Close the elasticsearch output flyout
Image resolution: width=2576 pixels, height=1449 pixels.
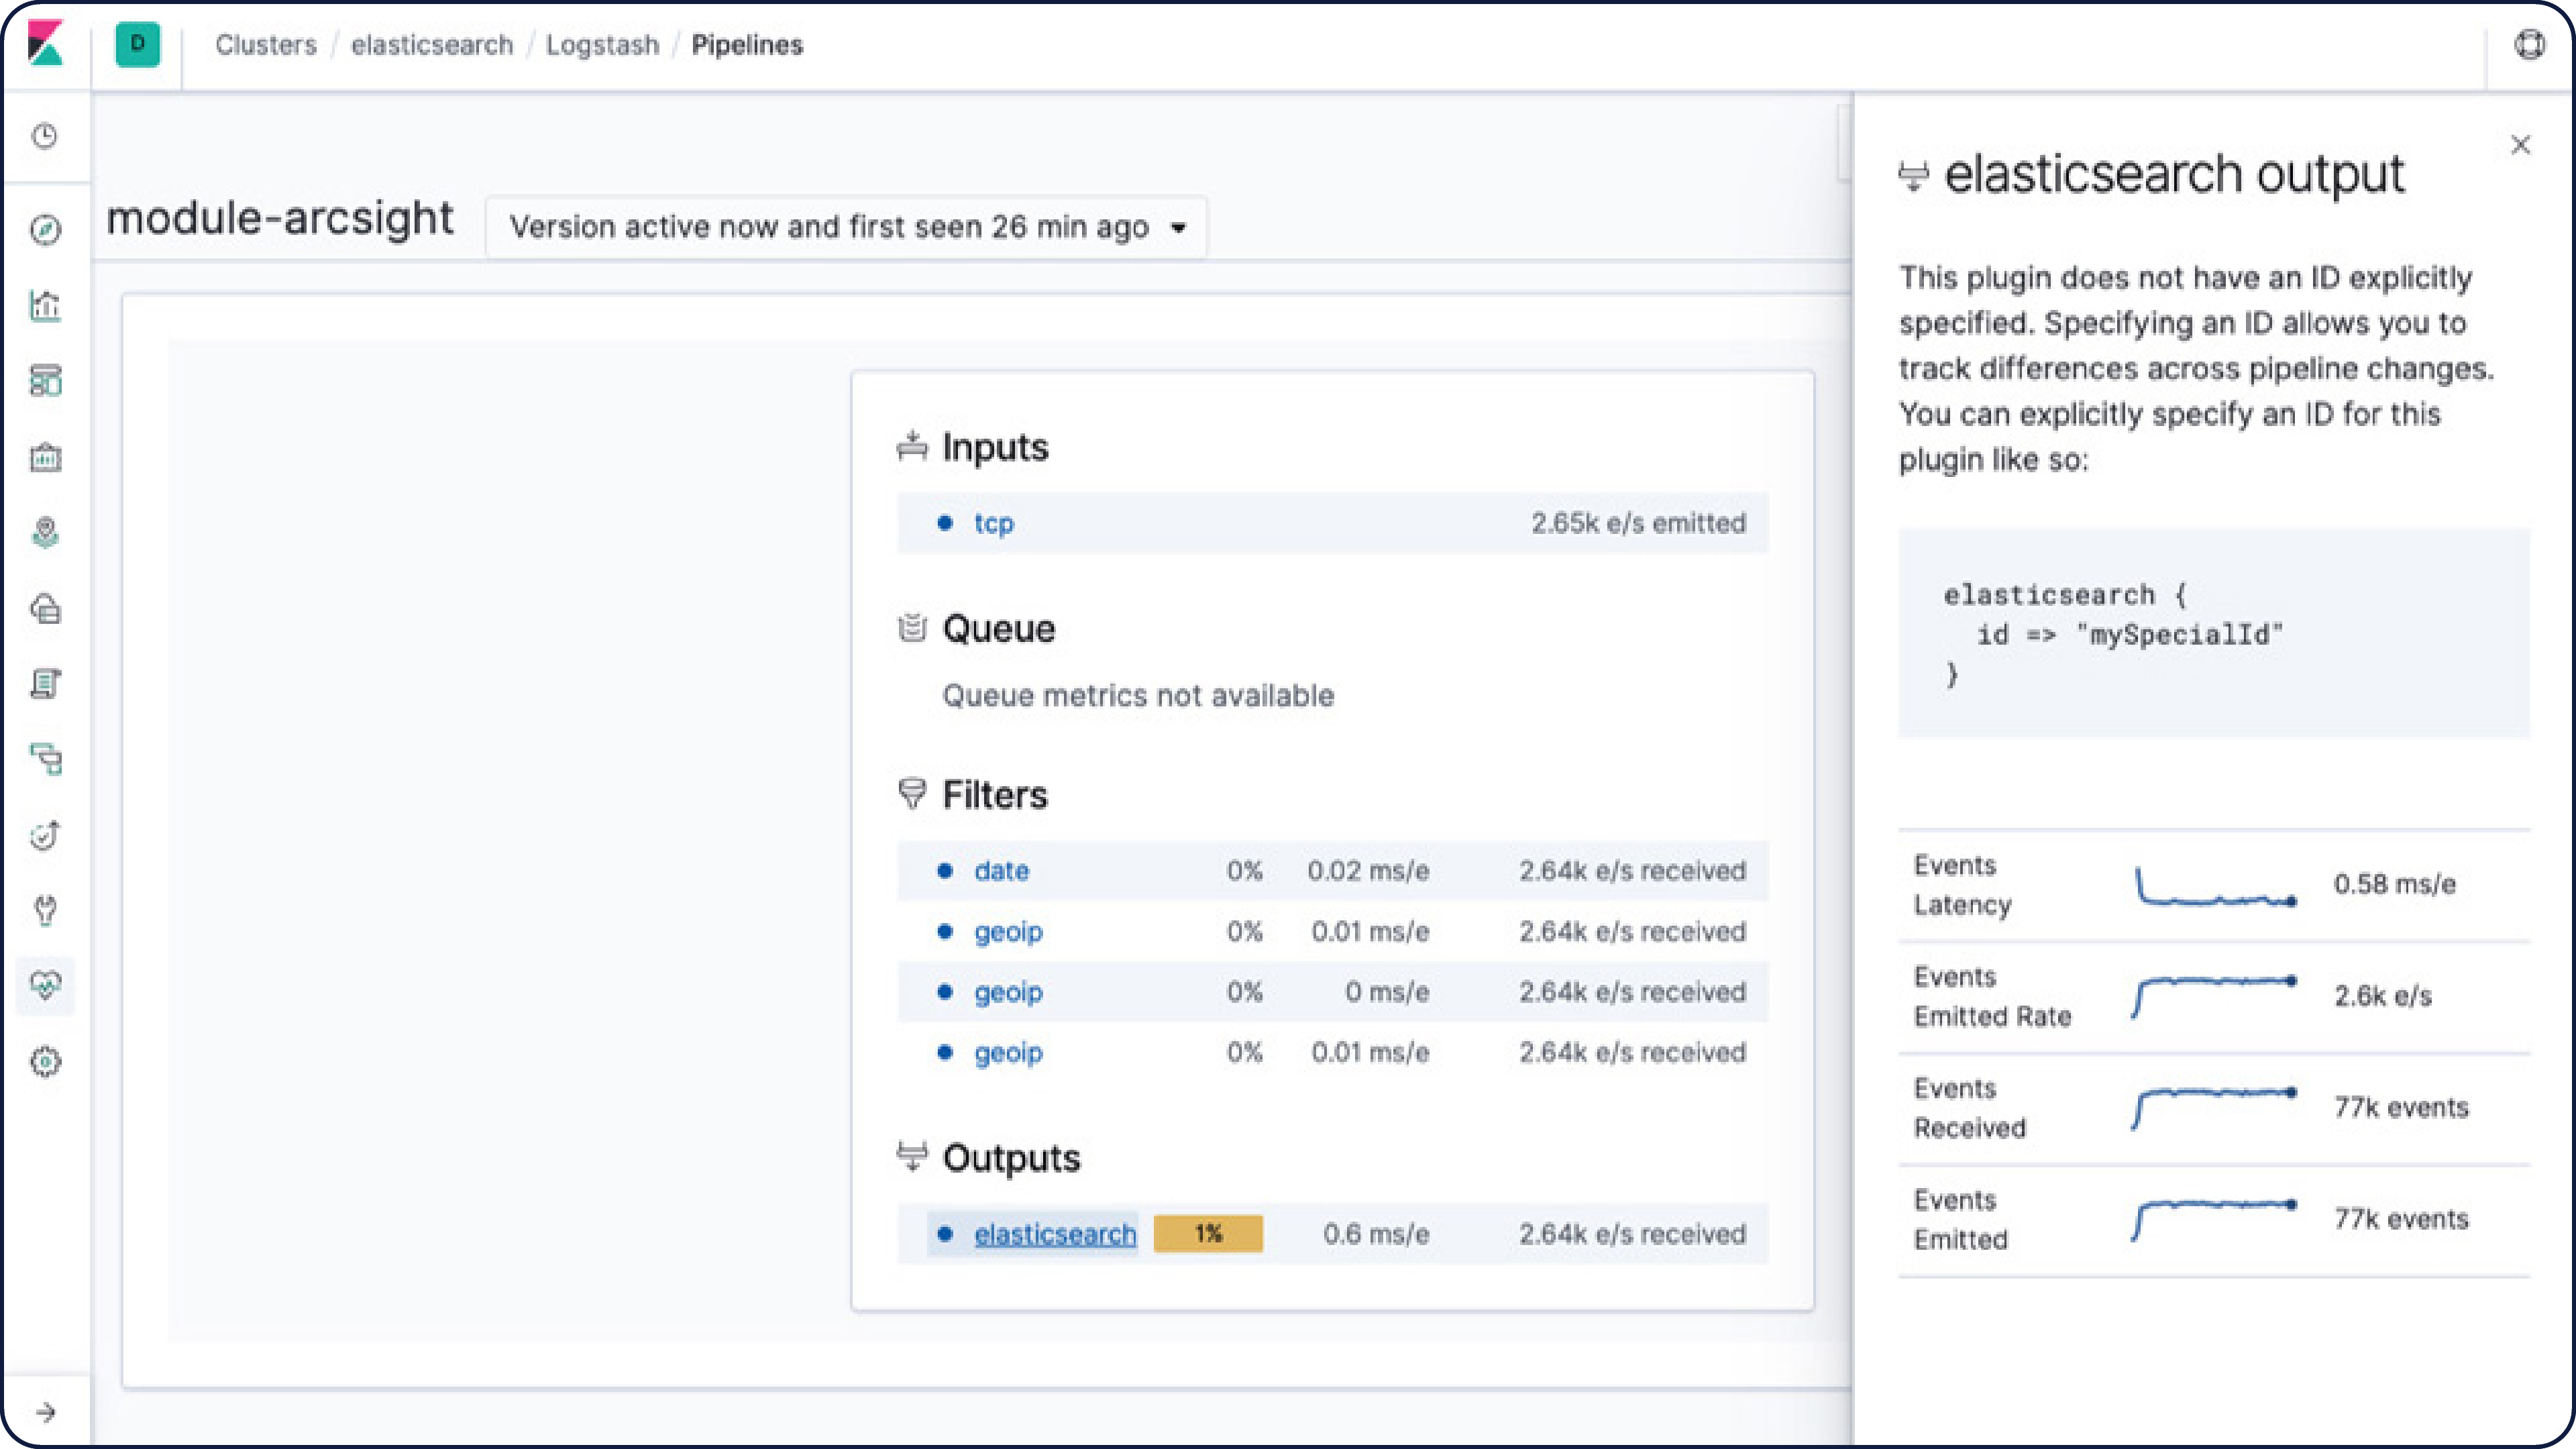tap(2520, 145)
